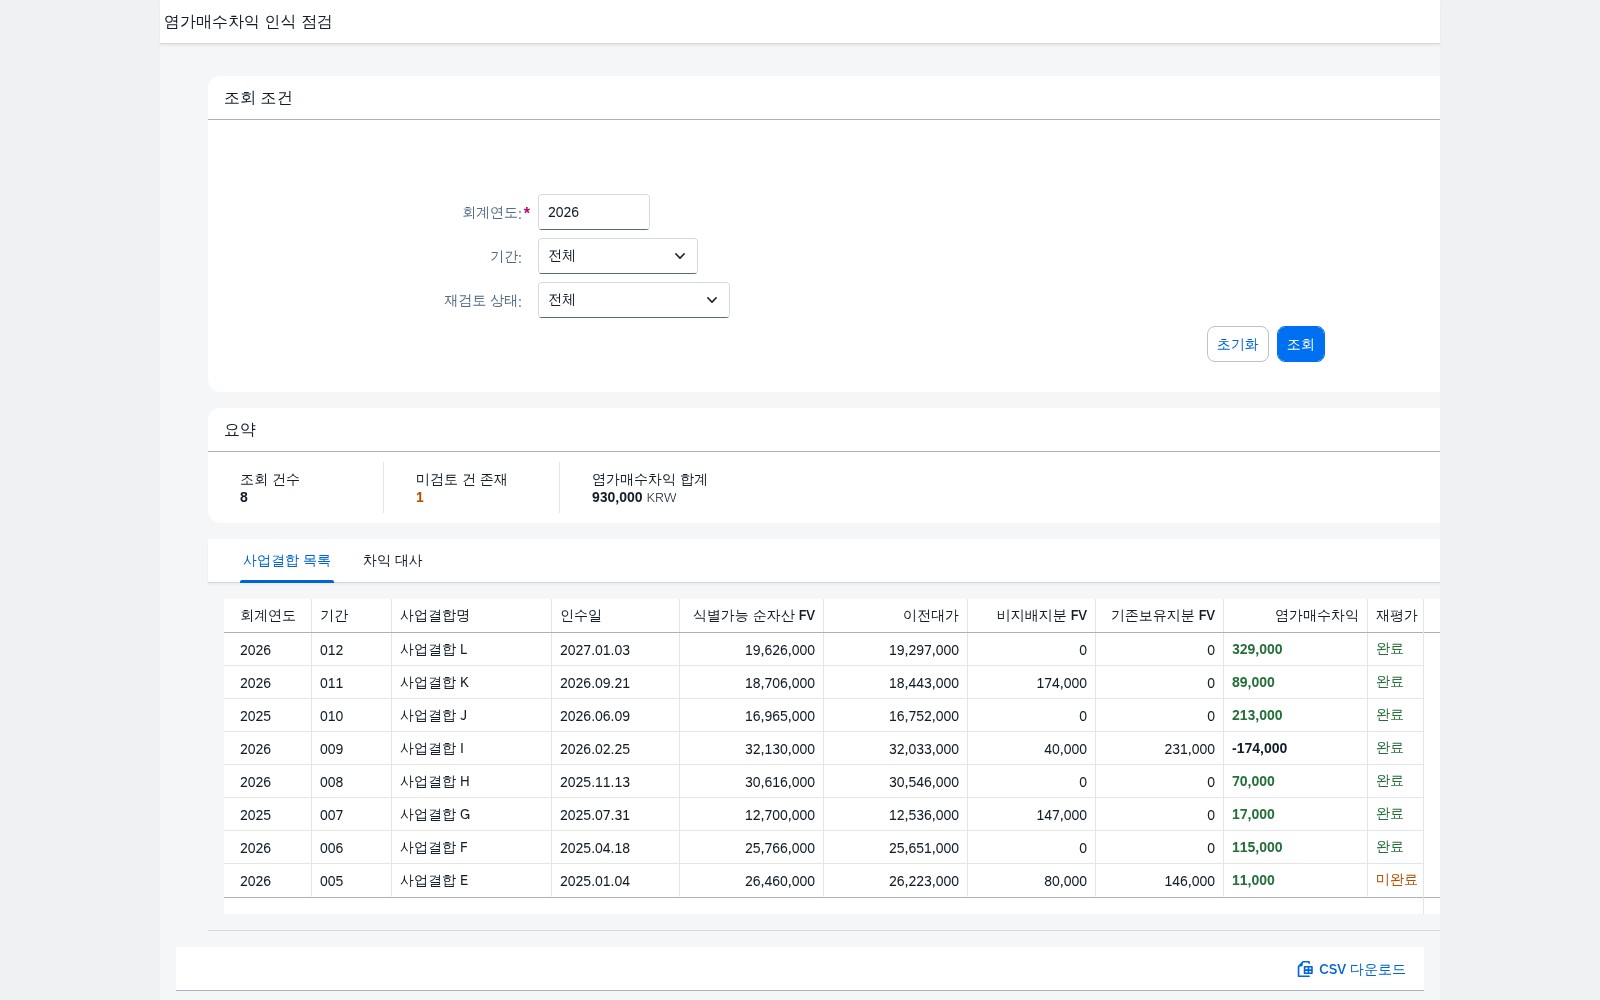Click acquisition date 2025.07.31
Image resolution: width=1600 pixels, height=1000 pixels.
[595, 815]
